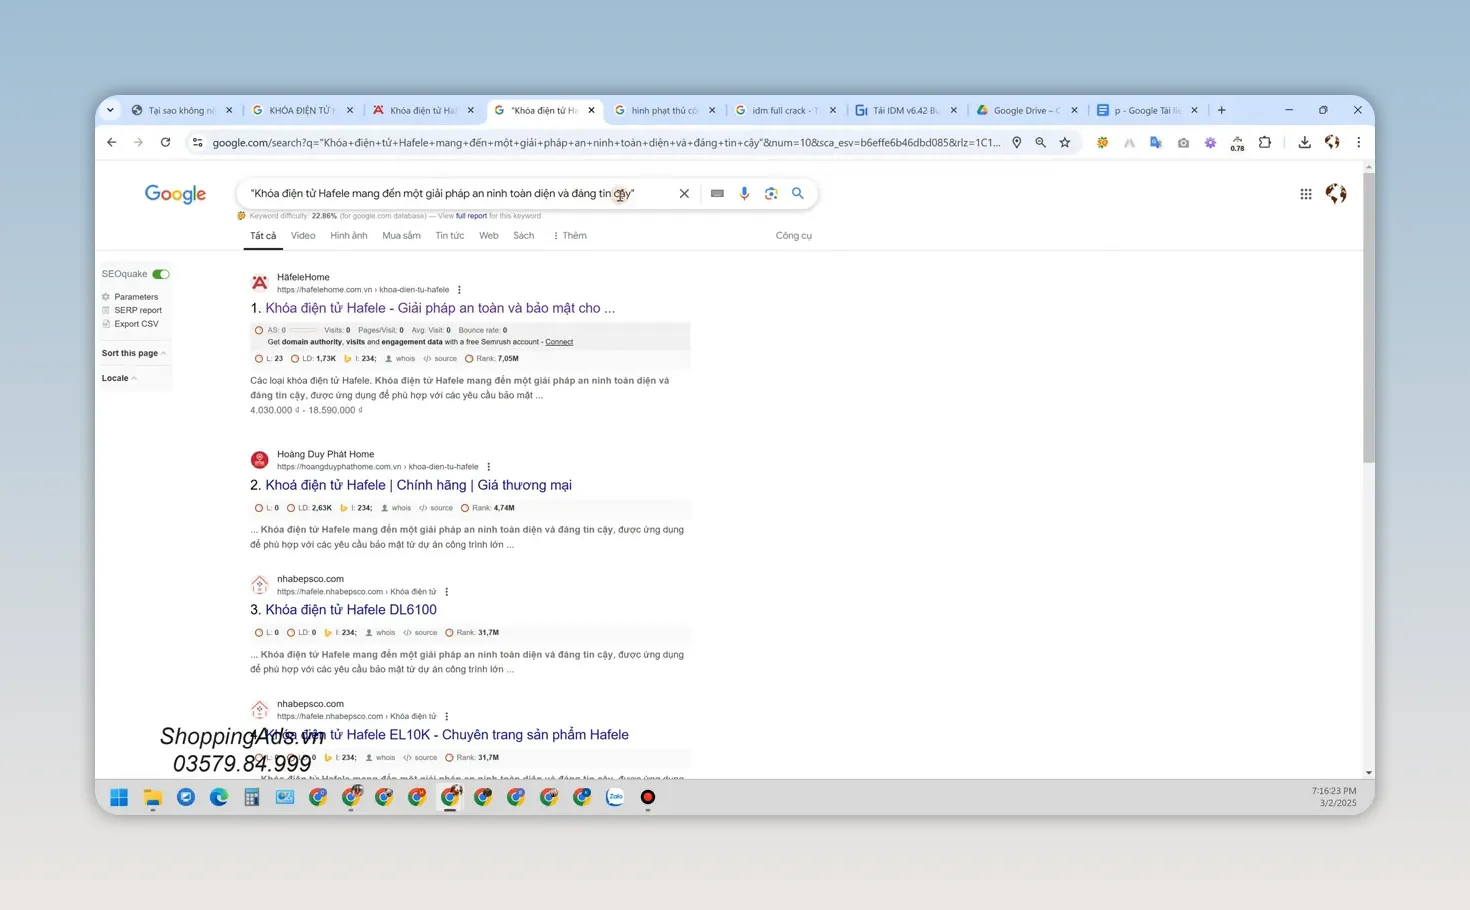Start voice search with the microphone icon
The height and width of the screenshot is (910, 1470).
click(x=744, y=194)
